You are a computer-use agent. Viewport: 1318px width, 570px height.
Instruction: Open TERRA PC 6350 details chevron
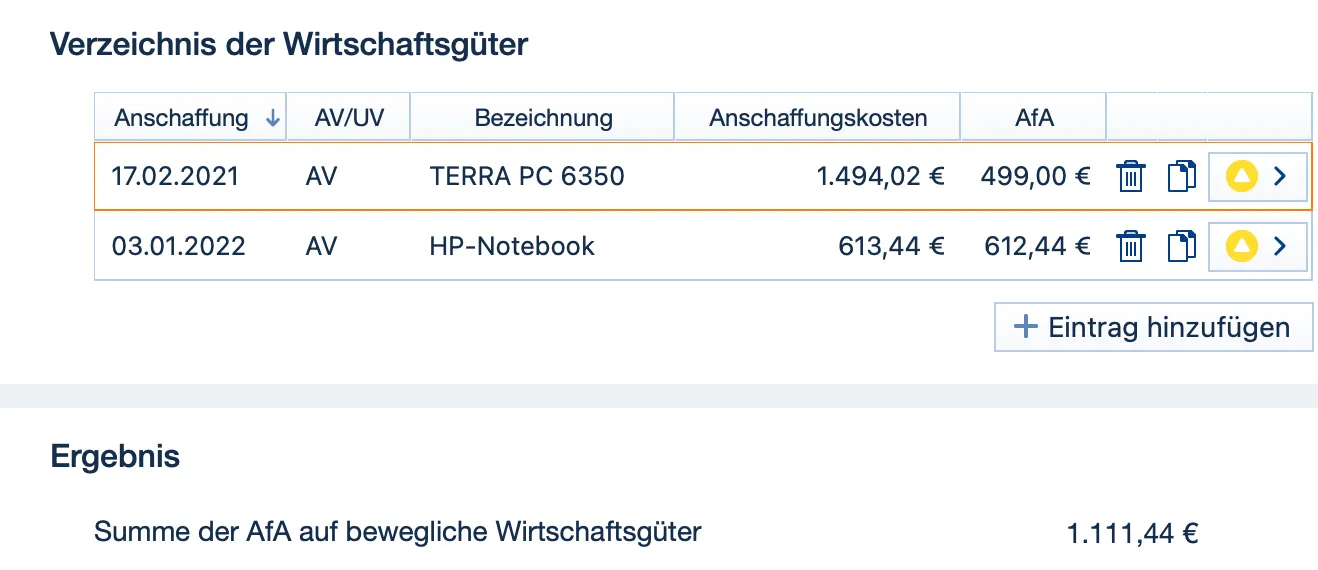point(1279,177)
